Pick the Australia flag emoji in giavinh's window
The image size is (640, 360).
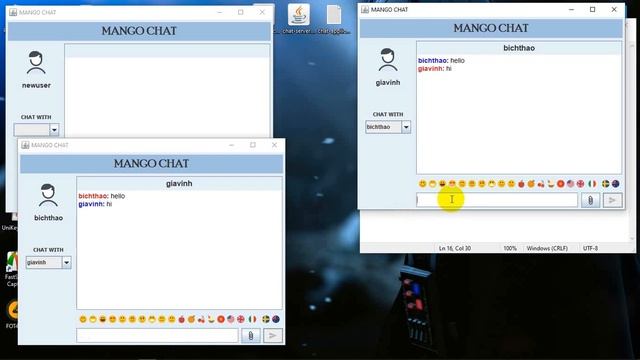(x=616, y=184)
